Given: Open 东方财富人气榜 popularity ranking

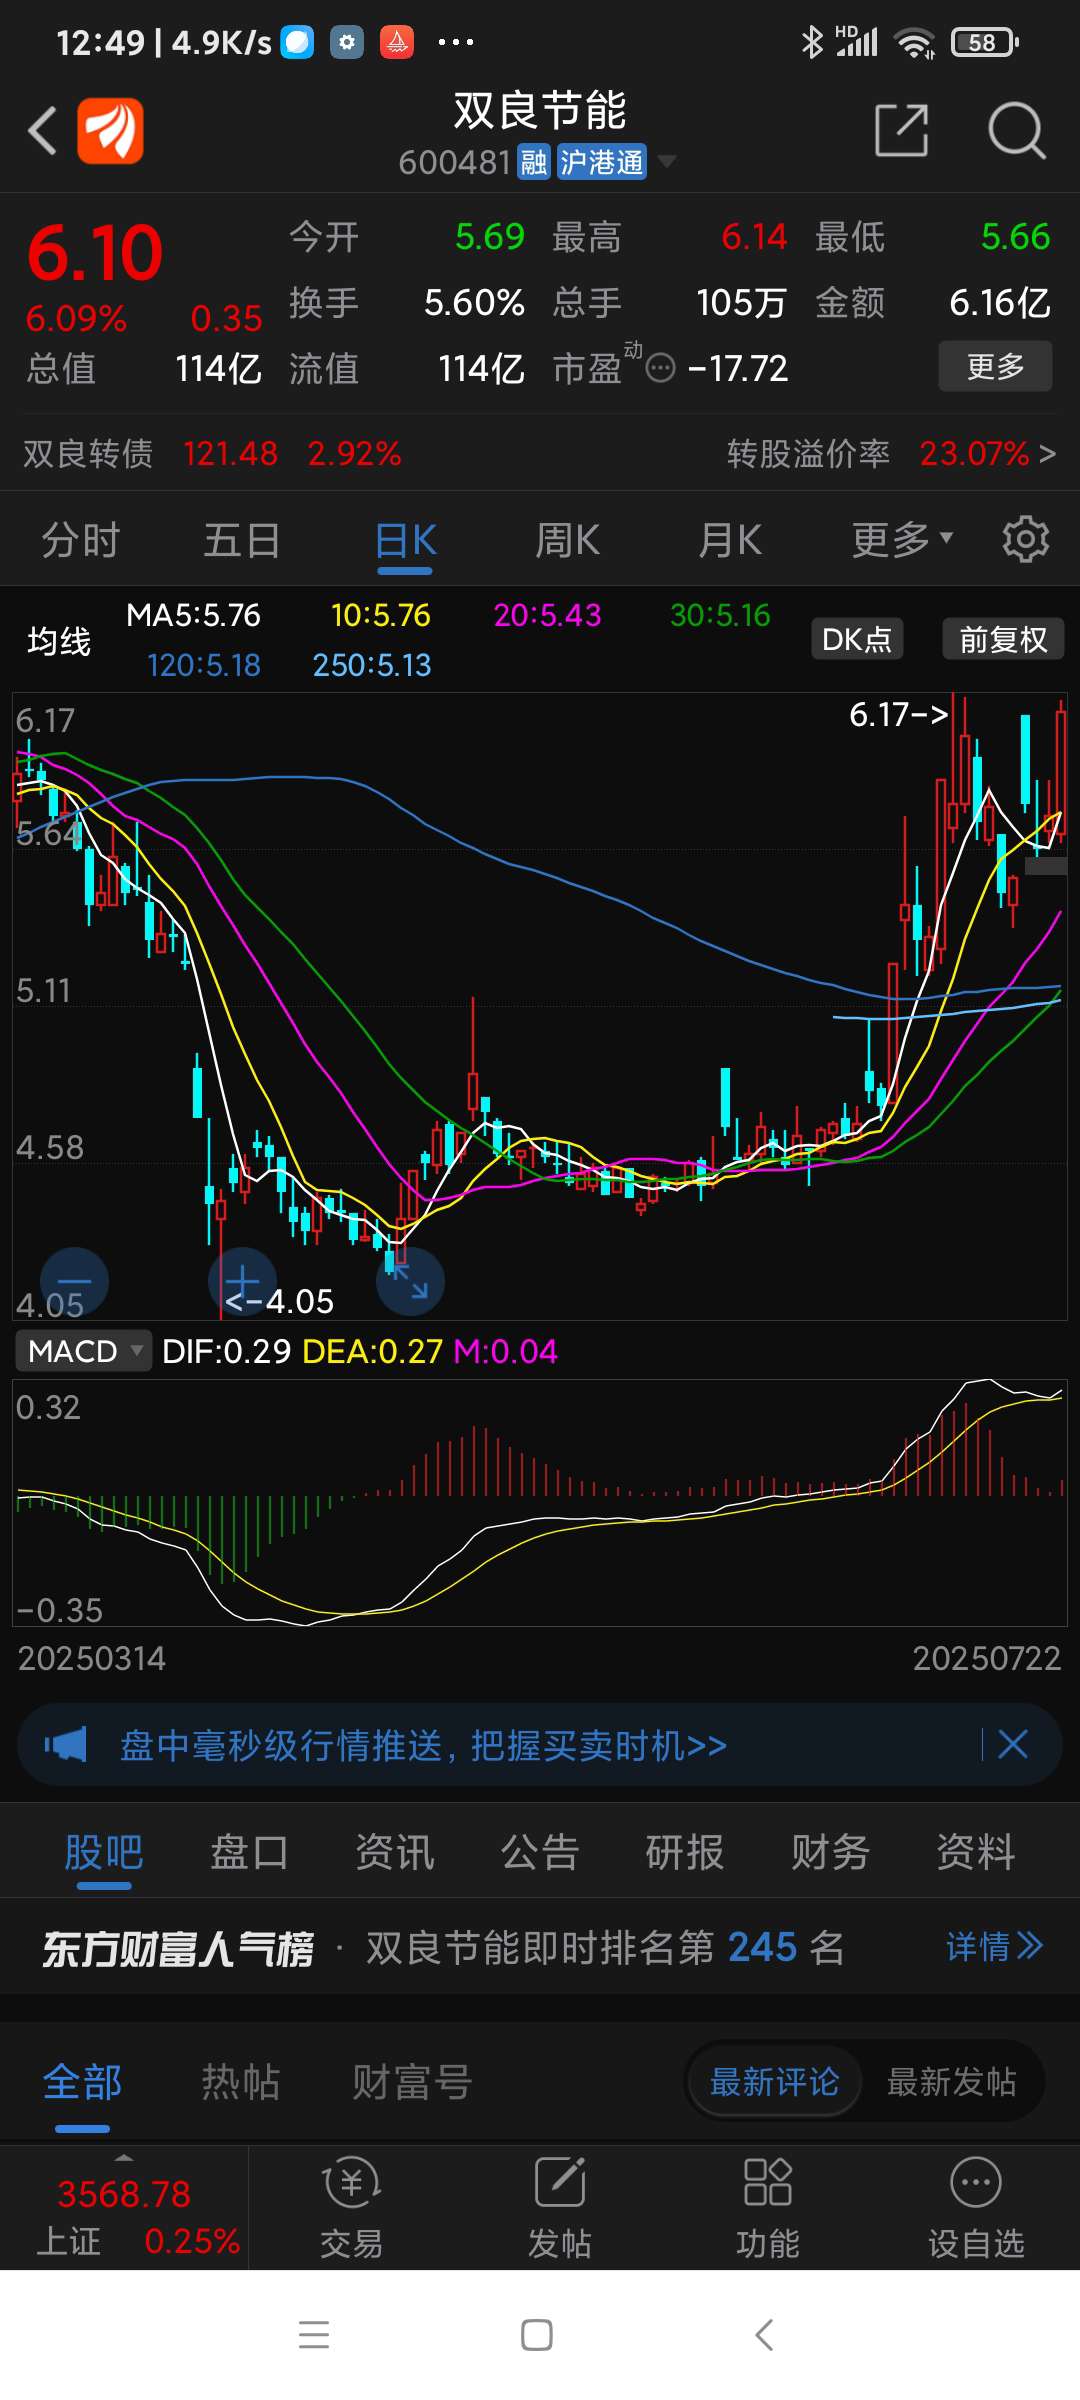Looking at the screenshot, I should tap(178, 1948).
